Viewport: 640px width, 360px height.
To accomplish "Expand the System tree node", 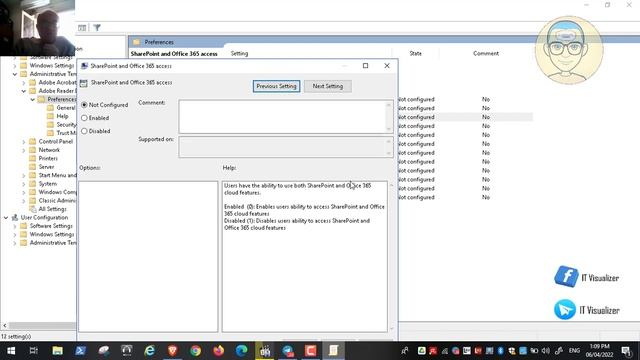I will pyautogui.click(x=24, y=184).
